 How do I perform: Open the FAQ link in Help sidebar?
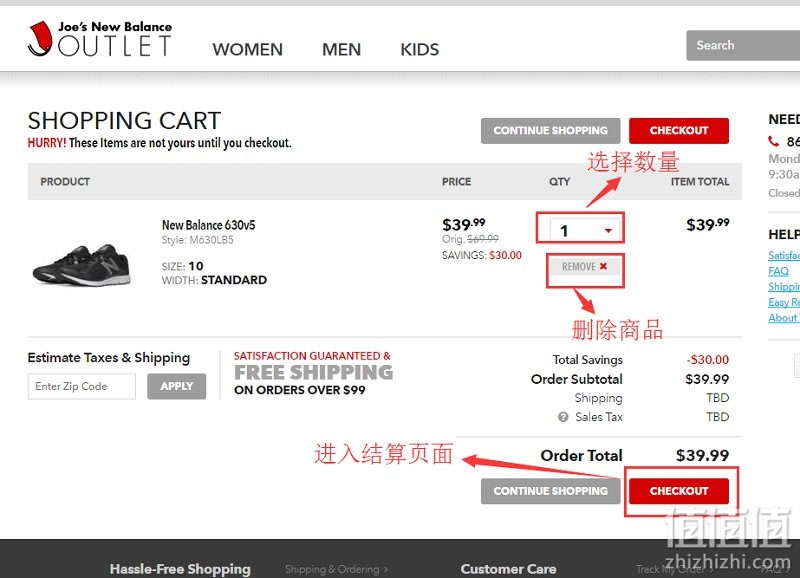click(778, 271)
